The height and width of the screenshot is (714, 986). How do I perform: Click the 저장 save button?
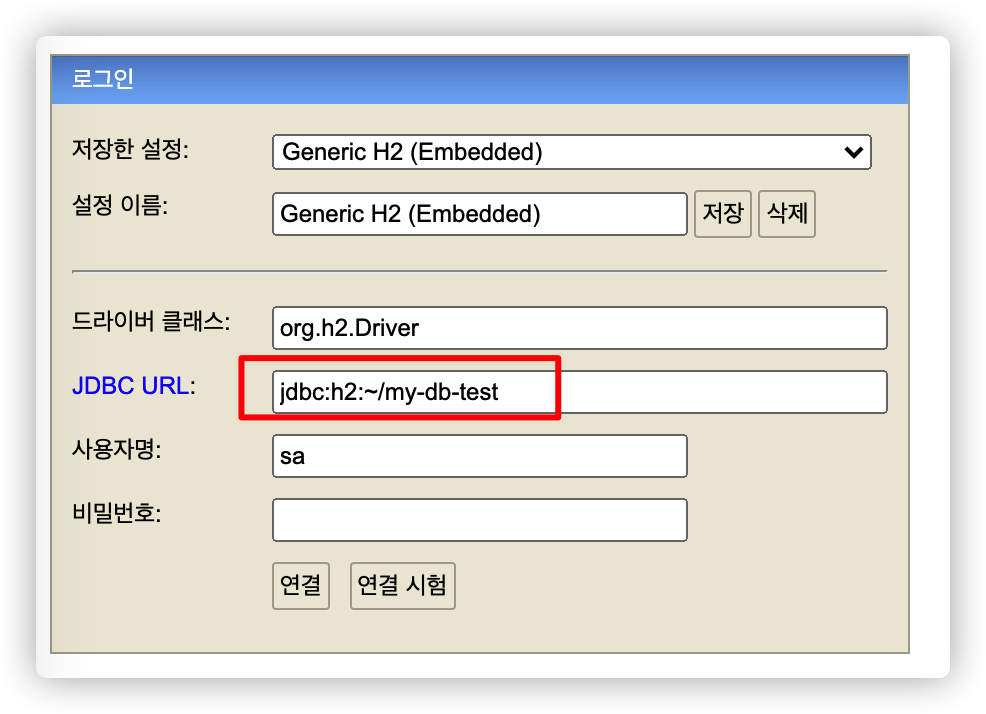pos(723,214)
